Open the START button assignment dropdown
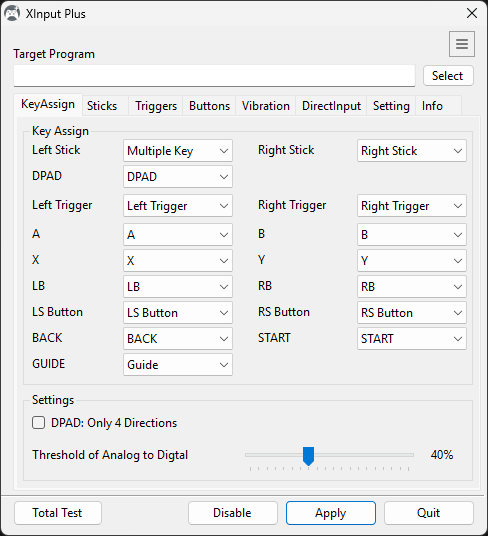The image size is (488, 536). coord(412,338)
